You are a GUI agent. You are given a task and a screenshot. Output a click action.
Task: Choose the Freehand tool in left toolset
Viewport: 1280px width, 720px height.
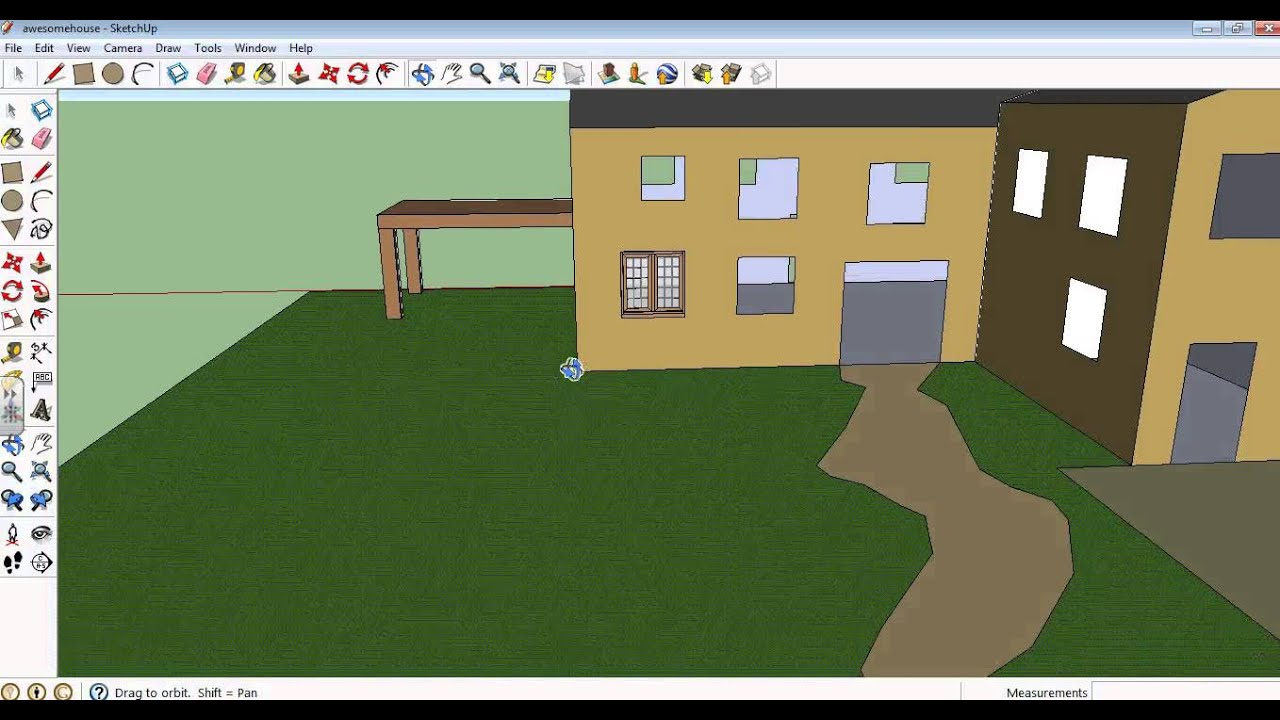[41, 230]
